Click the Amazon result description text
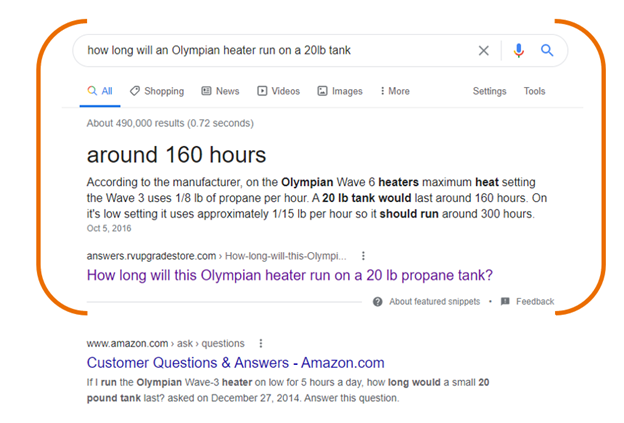624x423 pixels. (x=288, y=390)
